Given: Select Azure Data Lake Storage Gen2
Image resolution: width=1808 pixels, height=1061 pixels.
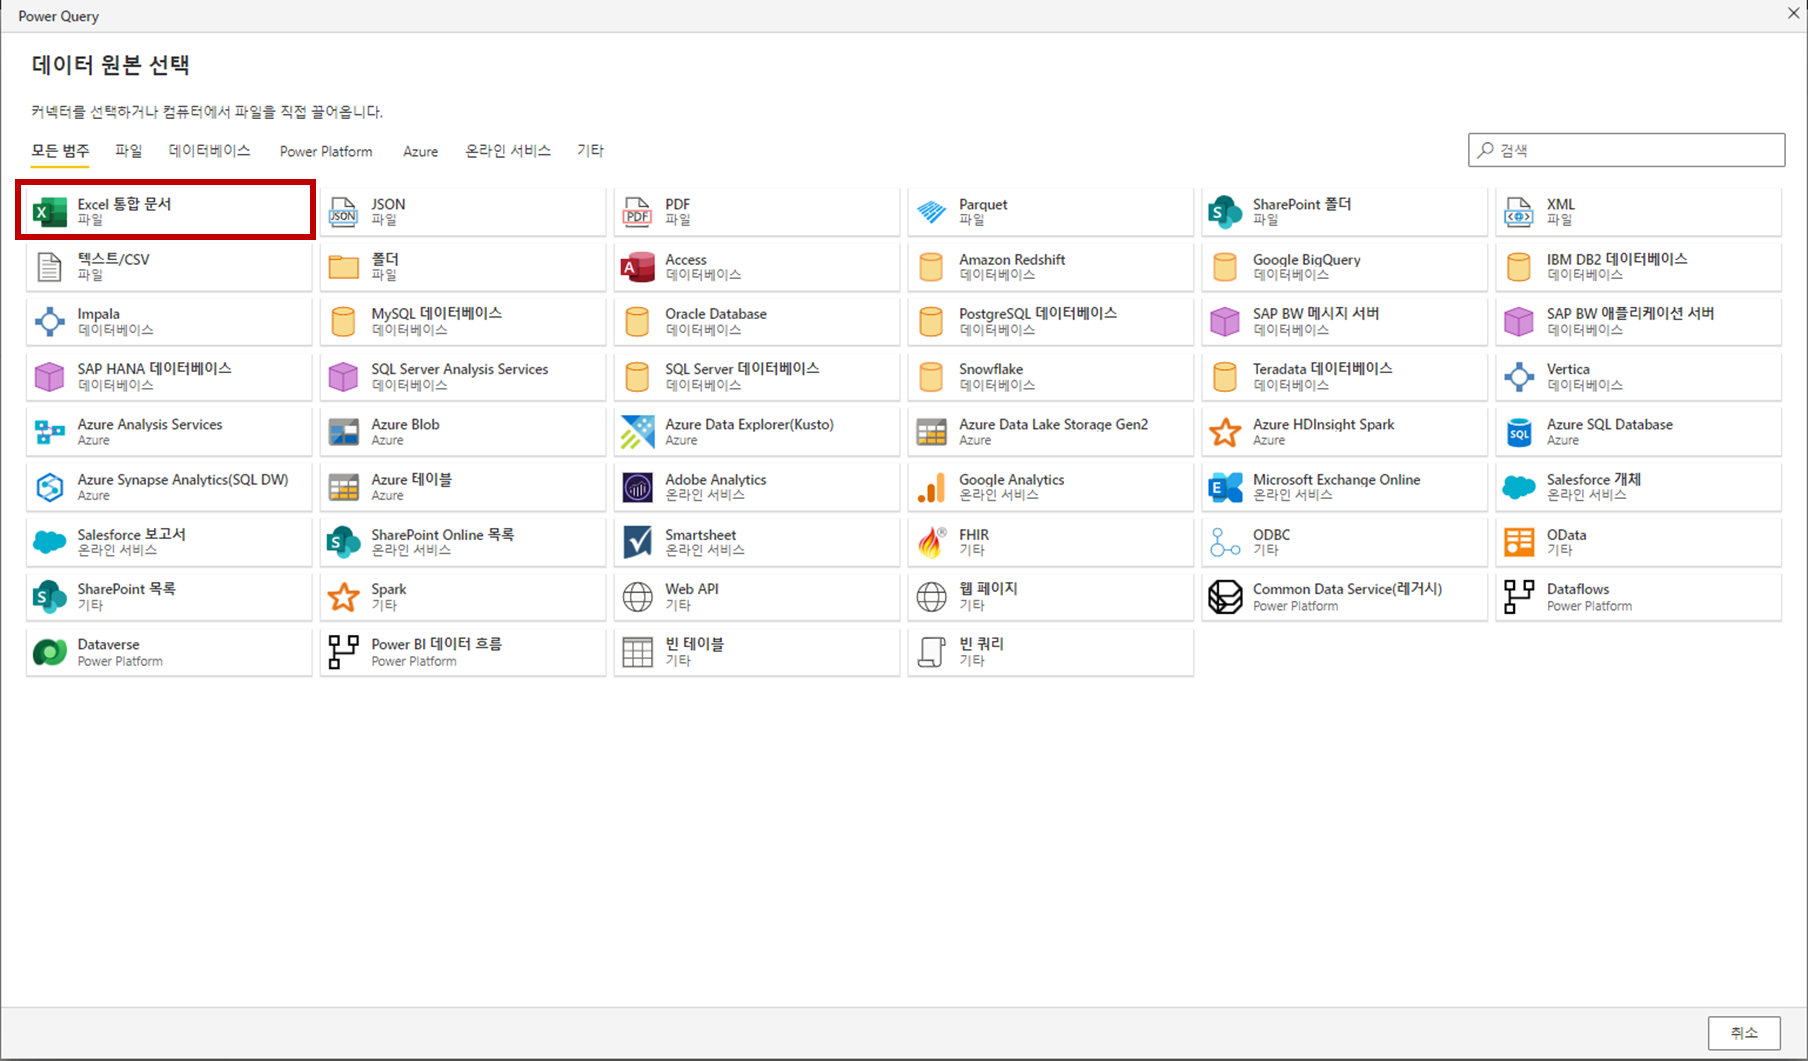Looking at the screenshot, I should [x=1051, y=432].
